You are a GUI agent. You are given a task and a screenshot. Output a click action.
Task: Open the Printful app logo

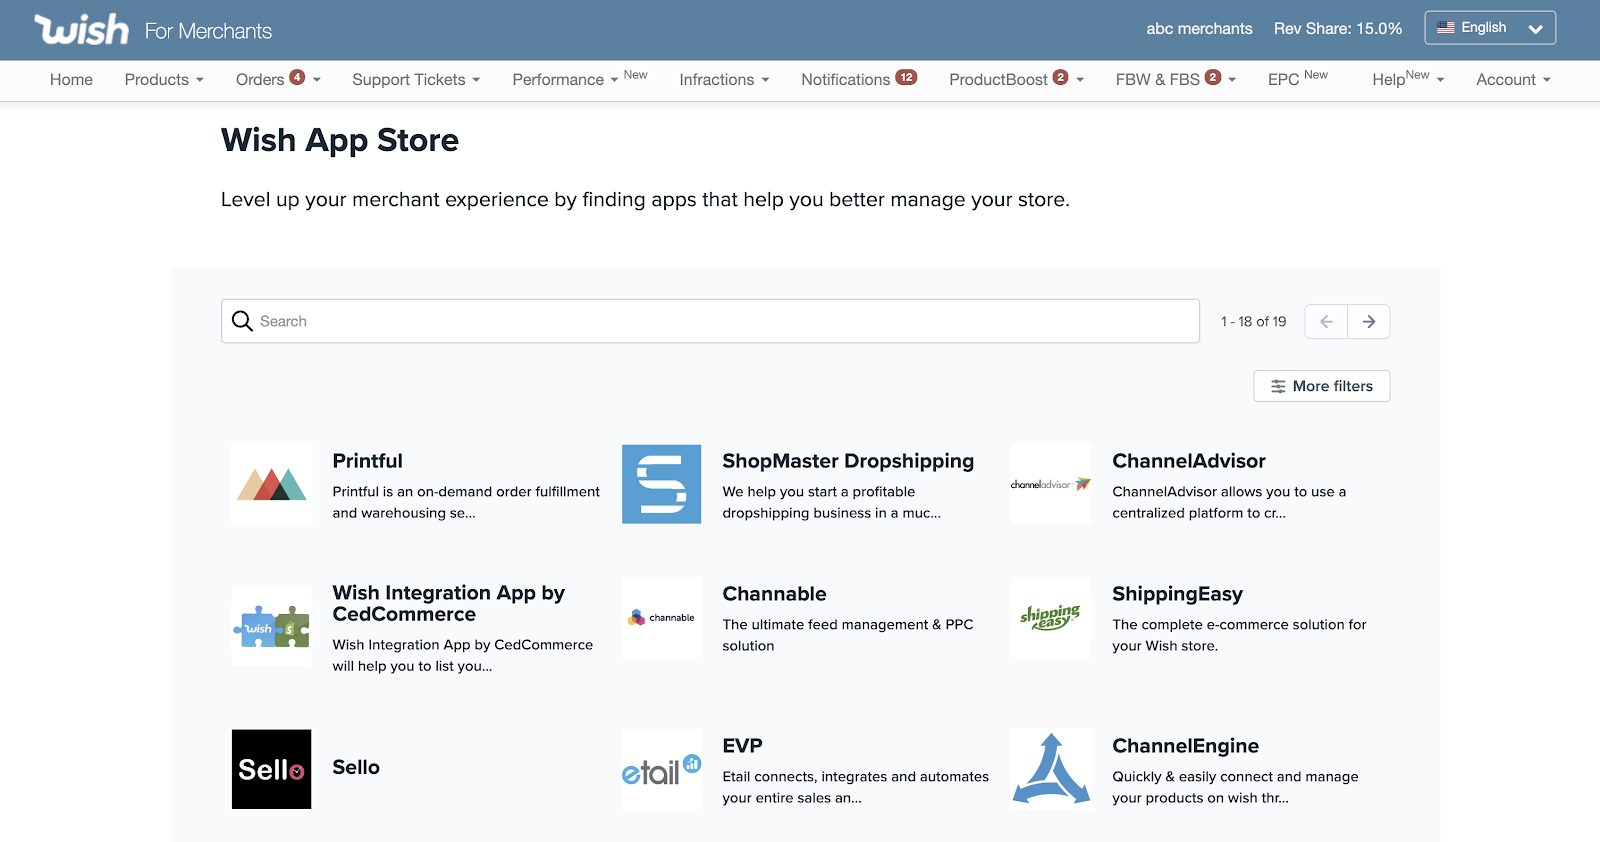271,484
